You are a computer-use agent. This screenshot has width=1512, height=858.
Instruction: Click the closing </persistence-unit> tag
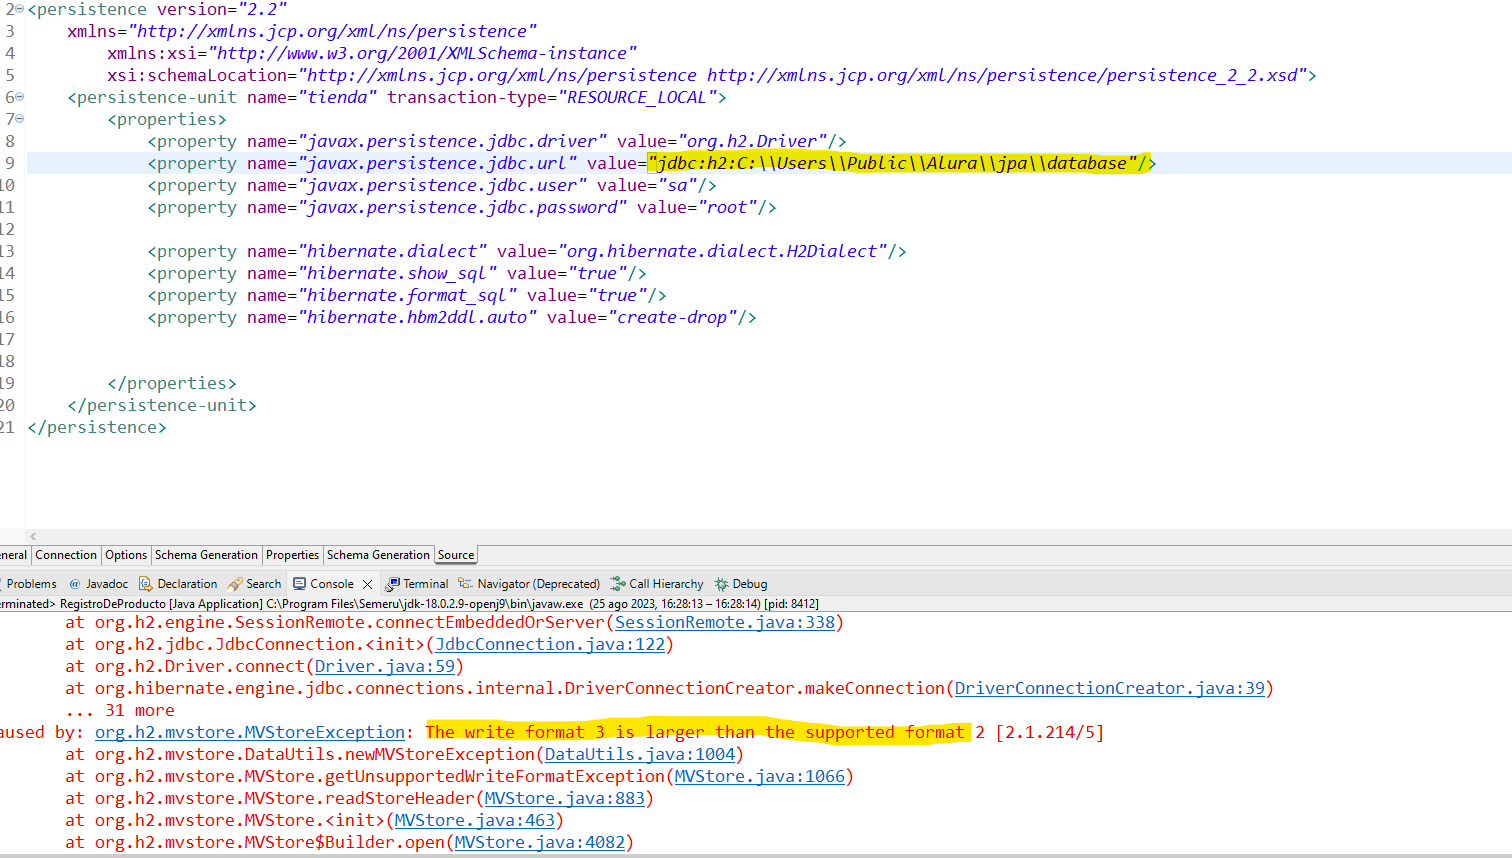[162, 405]
